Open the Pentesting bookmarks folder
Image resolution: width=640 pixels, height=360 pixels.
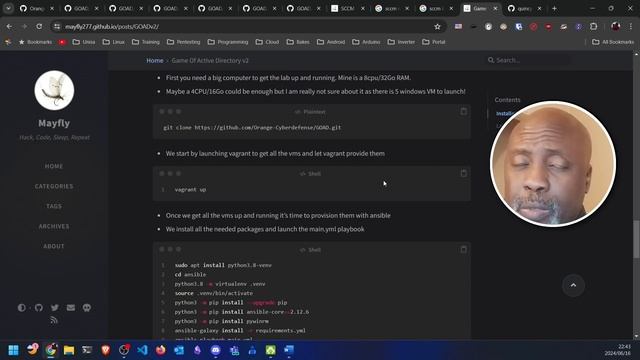coord(183,42)
